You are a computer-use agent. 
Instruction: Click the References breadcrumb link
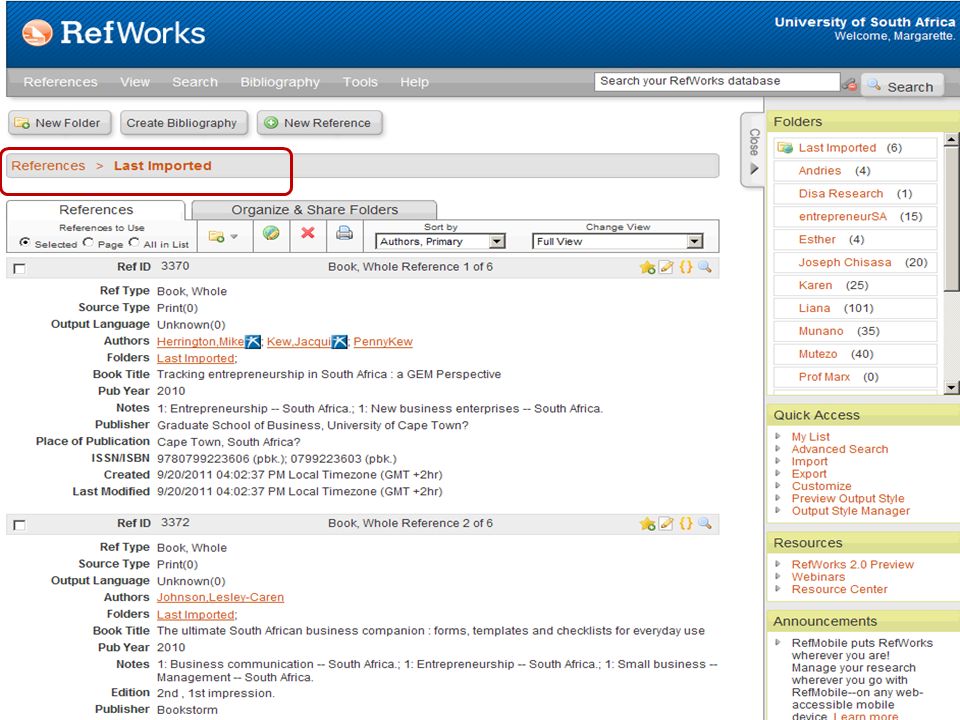click(x=48, y=166)
